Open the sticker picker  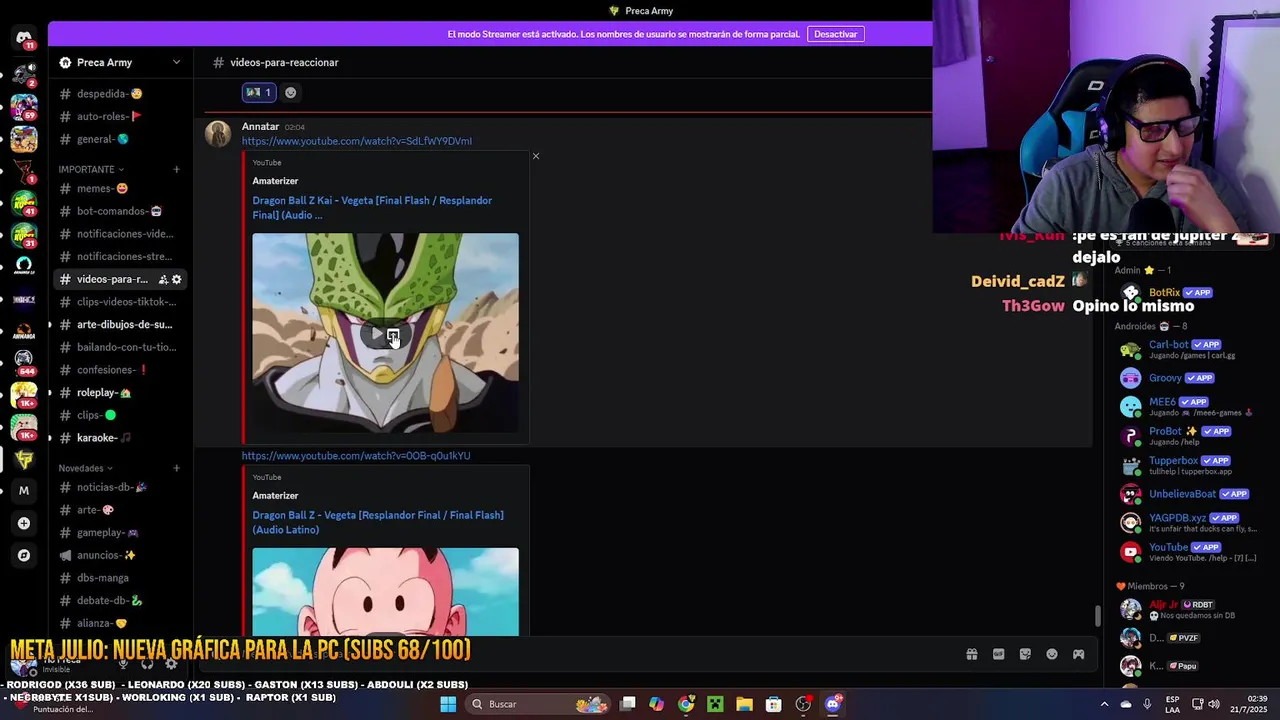pos(1025,654)
